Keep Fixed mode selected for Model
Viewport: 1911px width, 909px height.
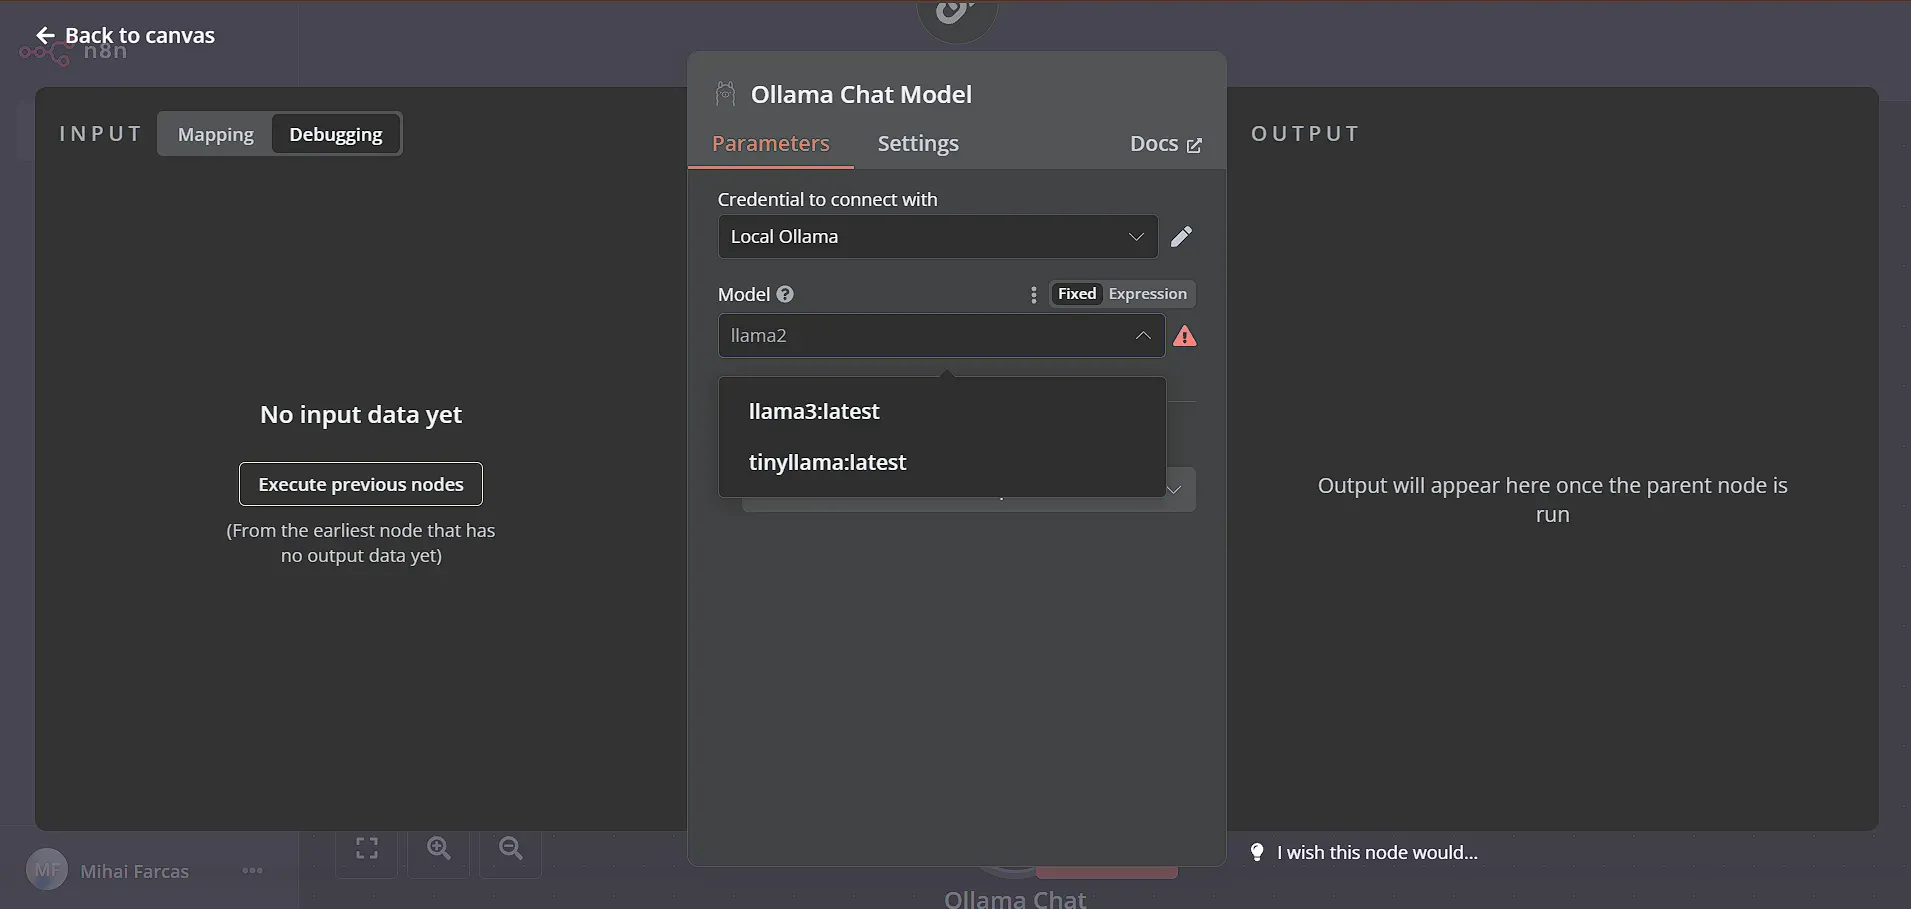coord(1075,293)
